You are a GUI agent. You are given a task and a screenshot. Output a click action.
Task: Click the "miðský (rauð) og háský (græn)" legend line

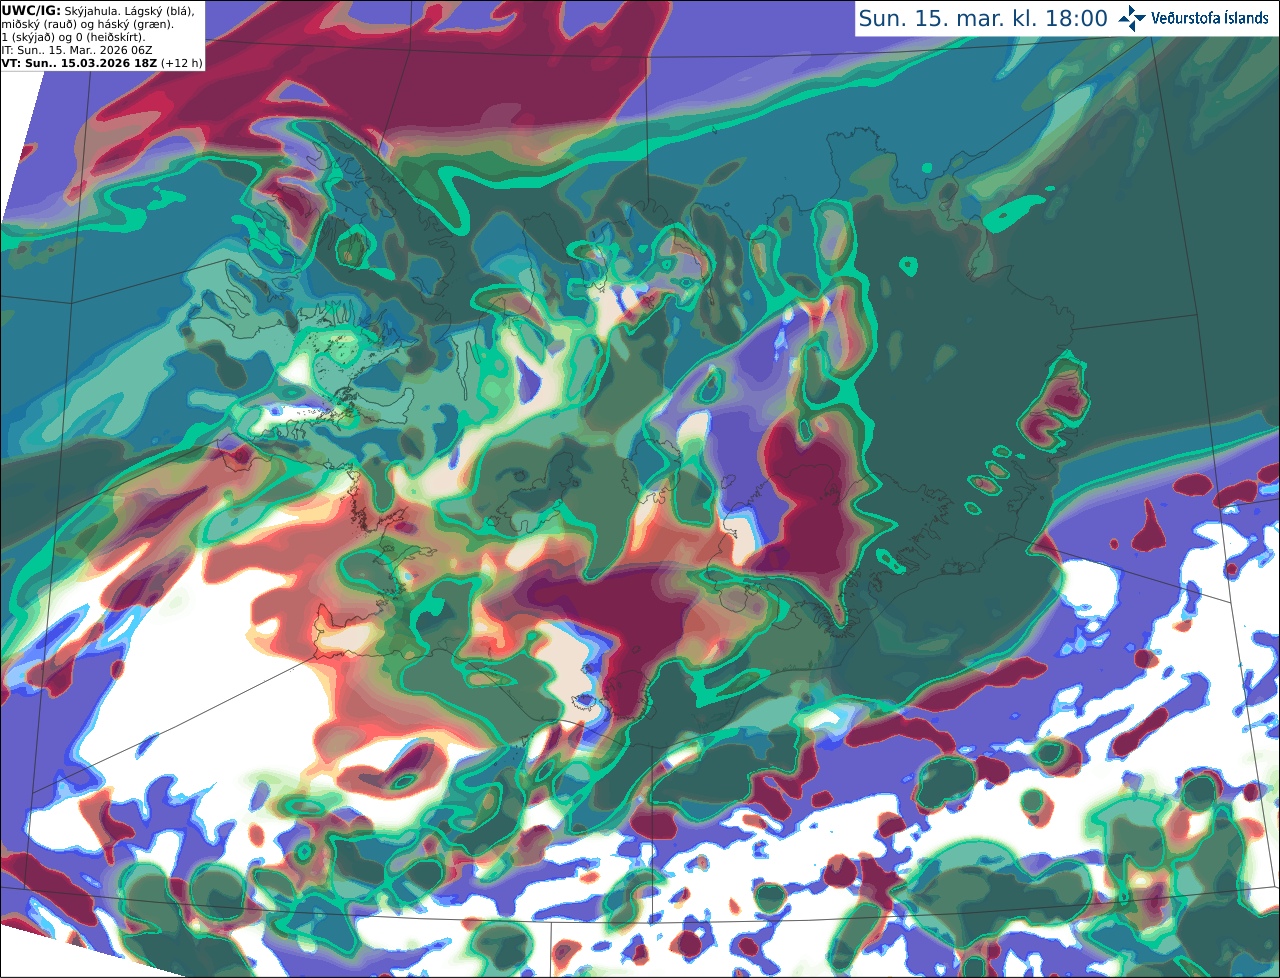tap(87, 24)
